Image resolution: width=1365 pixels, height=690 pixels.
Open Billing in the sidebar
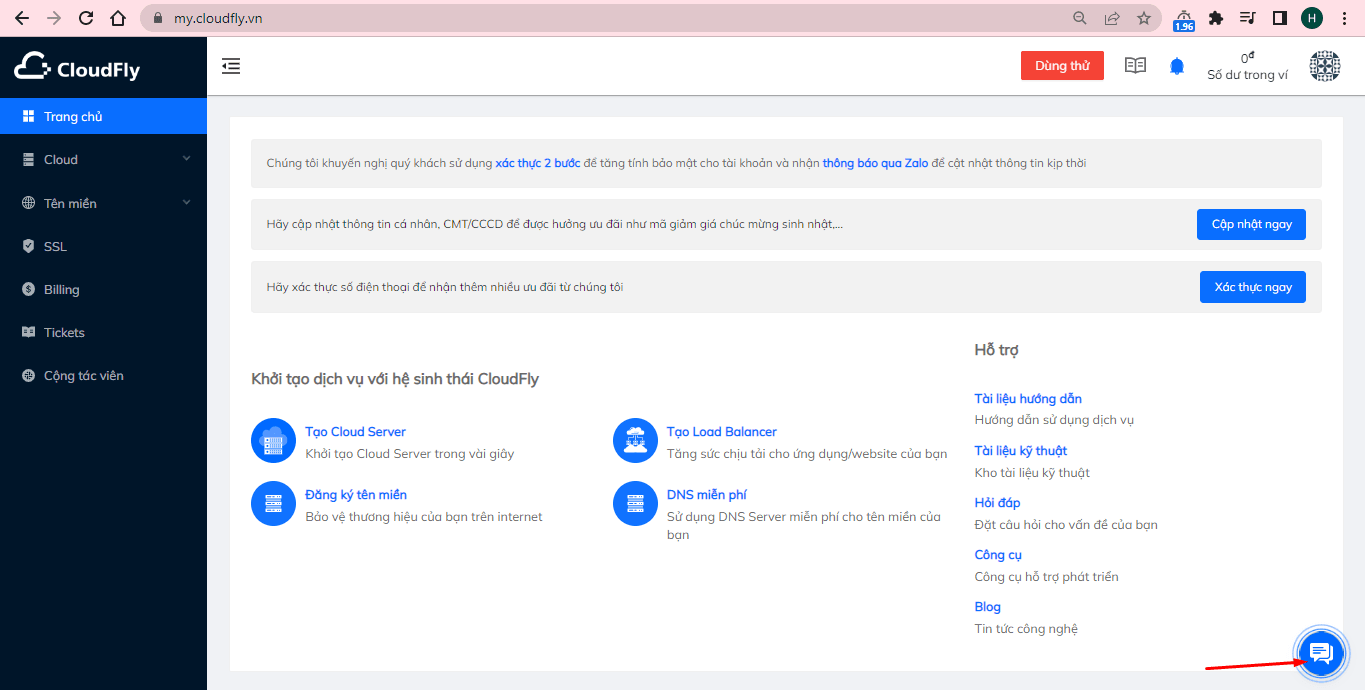pos(103,289)
